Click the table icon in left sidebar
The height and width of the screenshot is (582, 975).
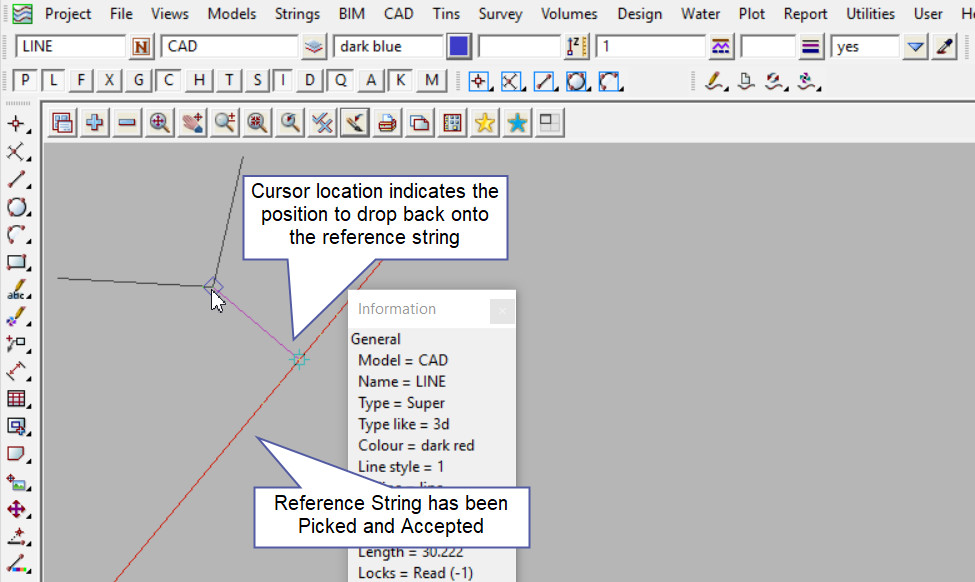coord(17,399)
